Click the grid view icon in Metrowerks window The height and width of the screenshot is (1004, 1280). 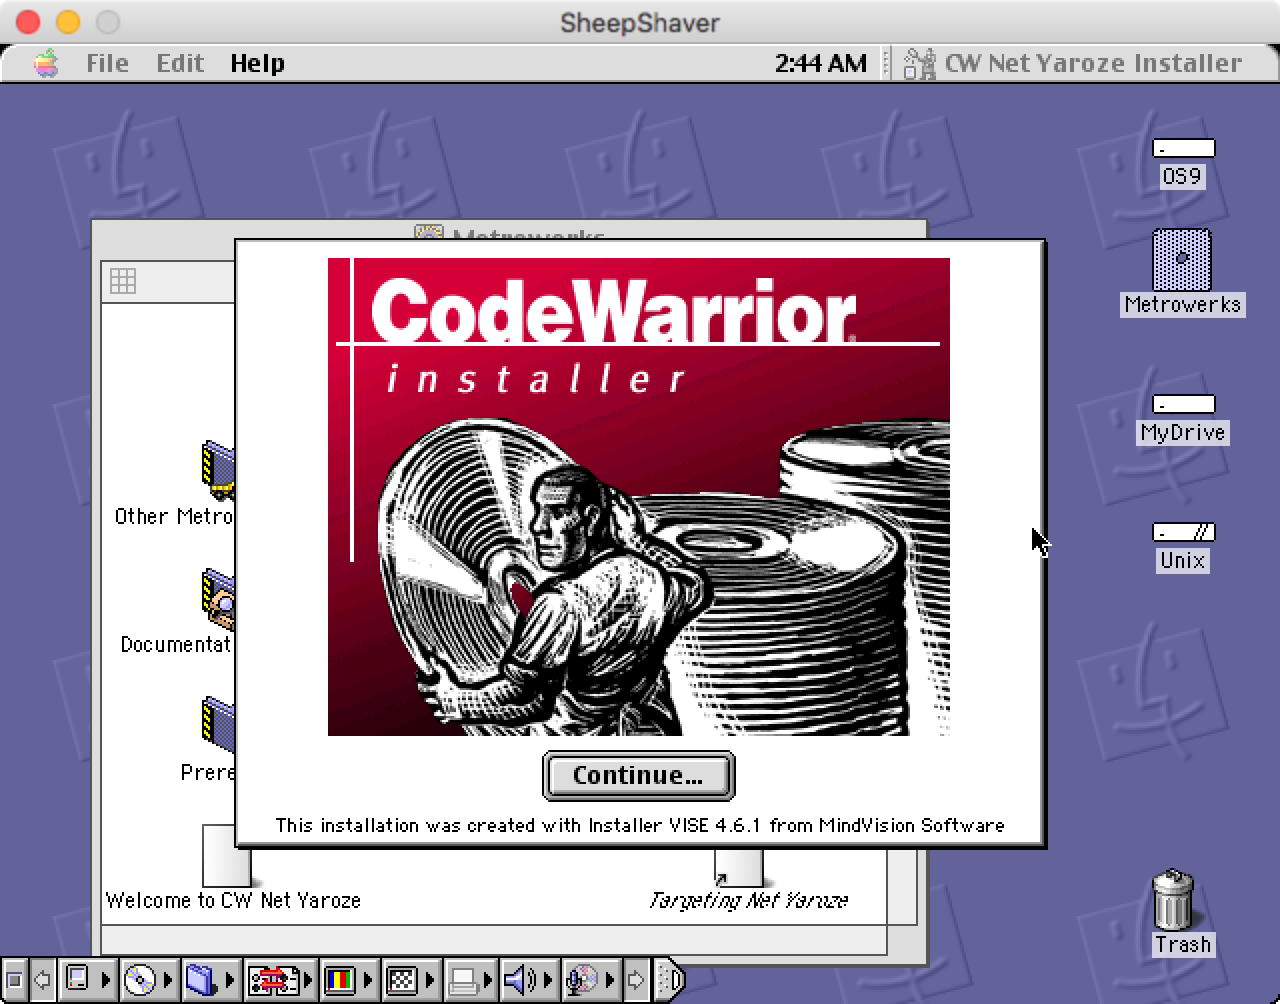click(123, 281)
